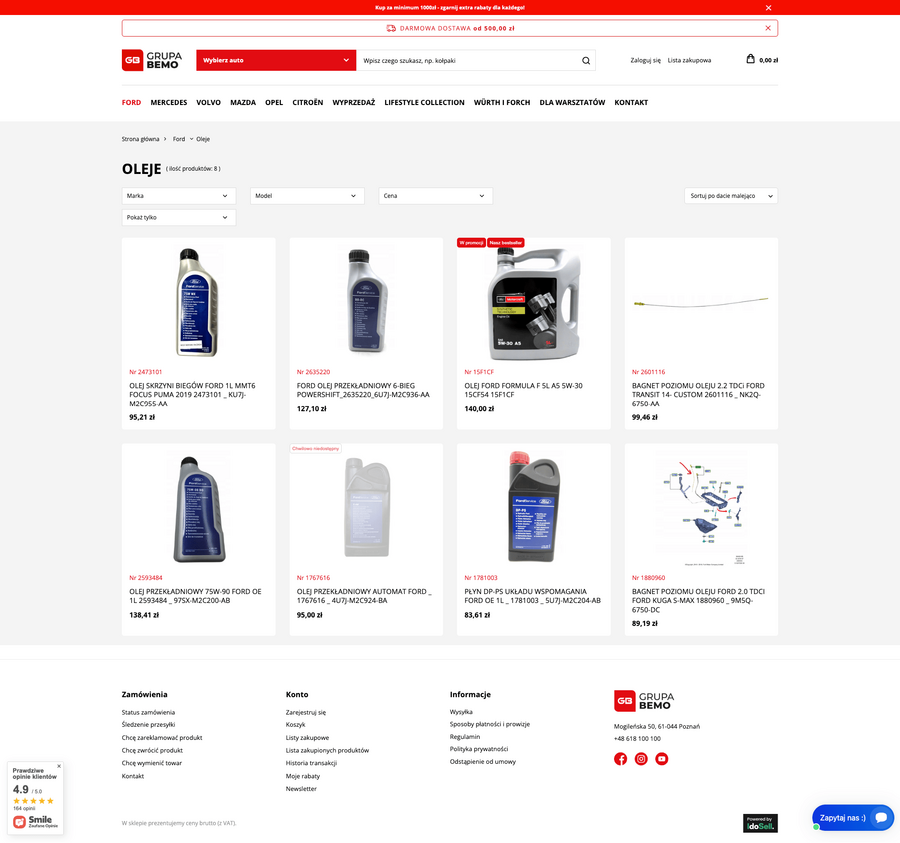
Task: Change sorting via Sortuj po dacie malejąco
Action: pyautogui.click(x=731, y=196)
